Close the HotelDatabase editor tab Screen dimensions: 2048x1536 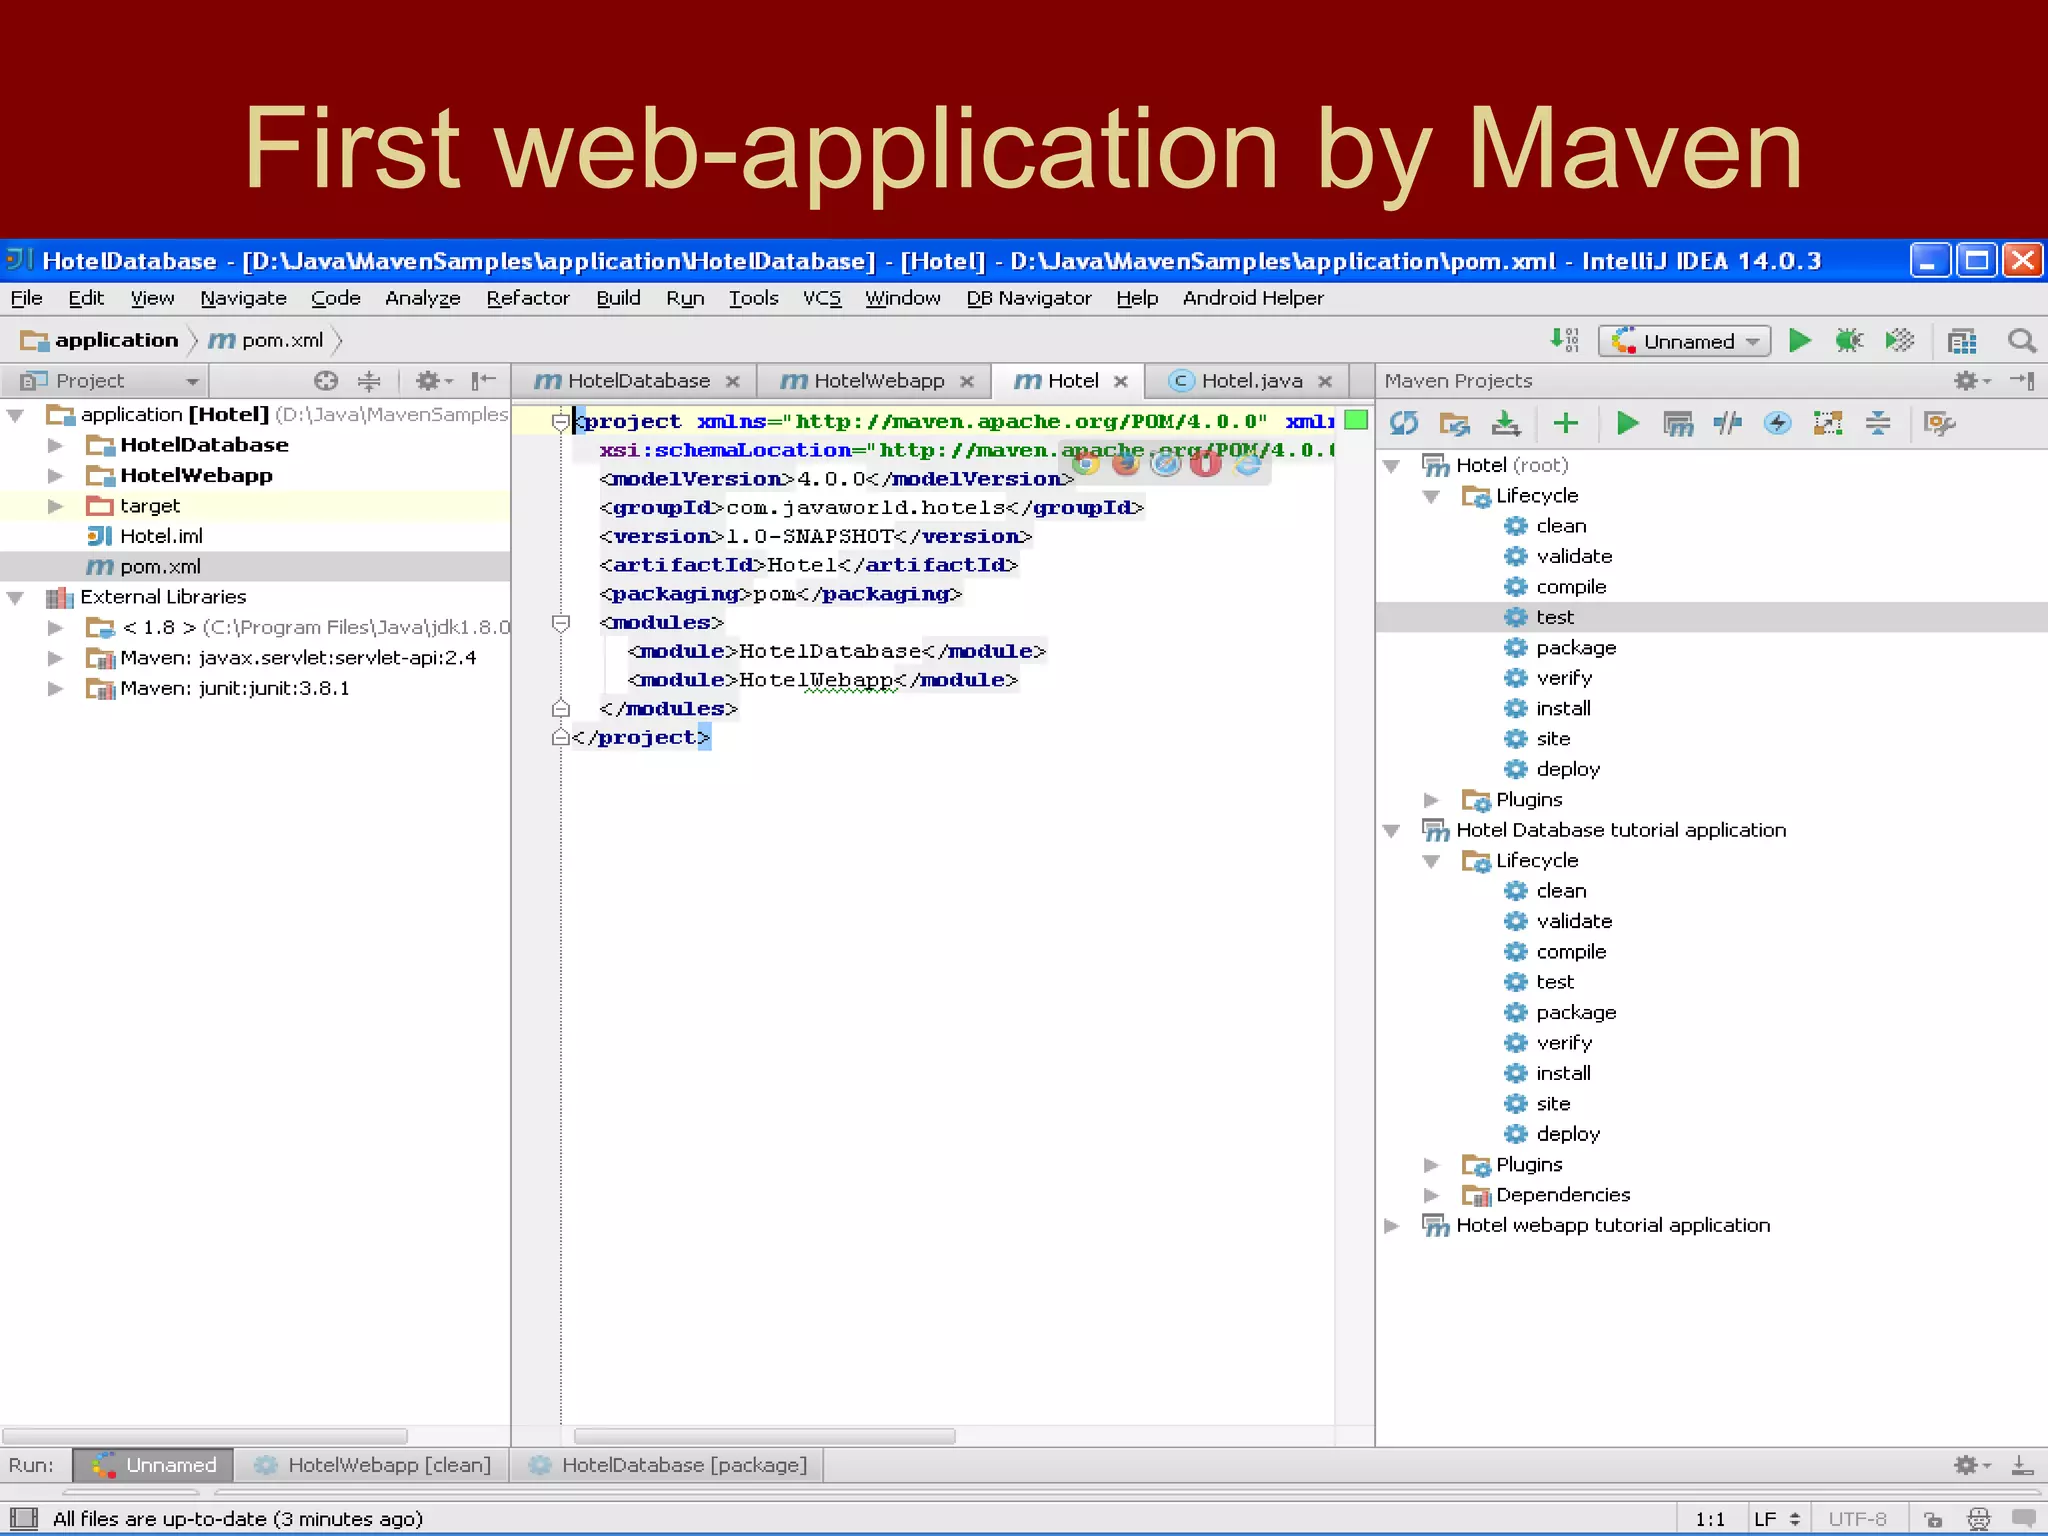tap(733, 382)
